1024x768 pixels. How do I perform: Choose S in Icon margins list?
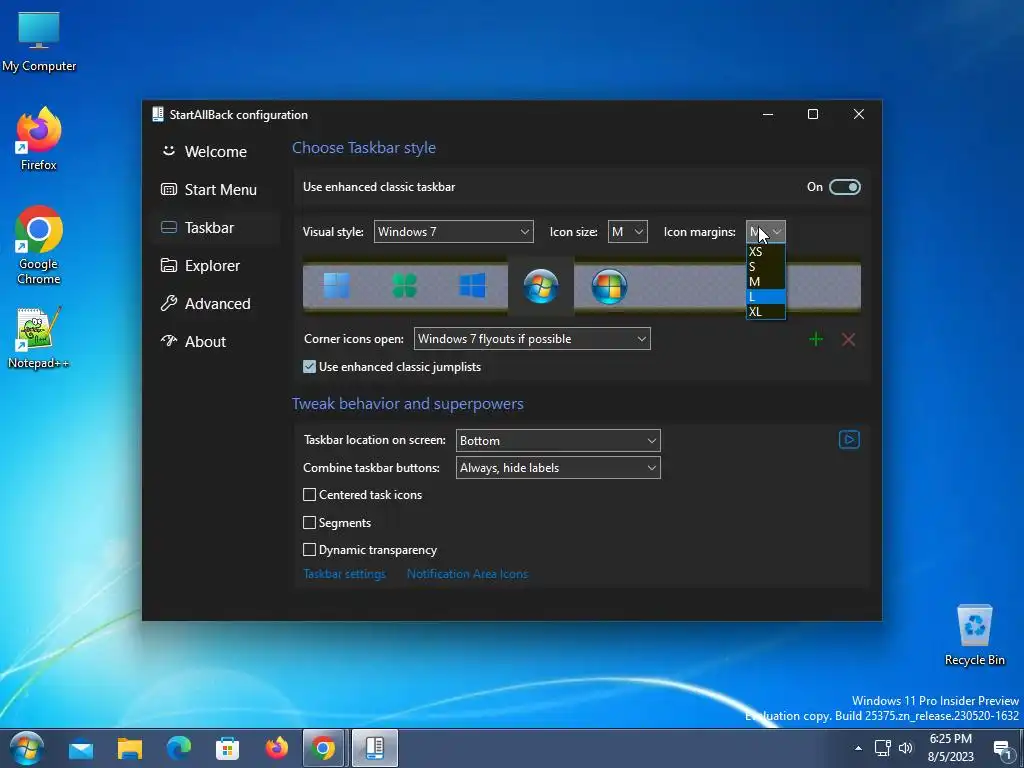(765, 266)
